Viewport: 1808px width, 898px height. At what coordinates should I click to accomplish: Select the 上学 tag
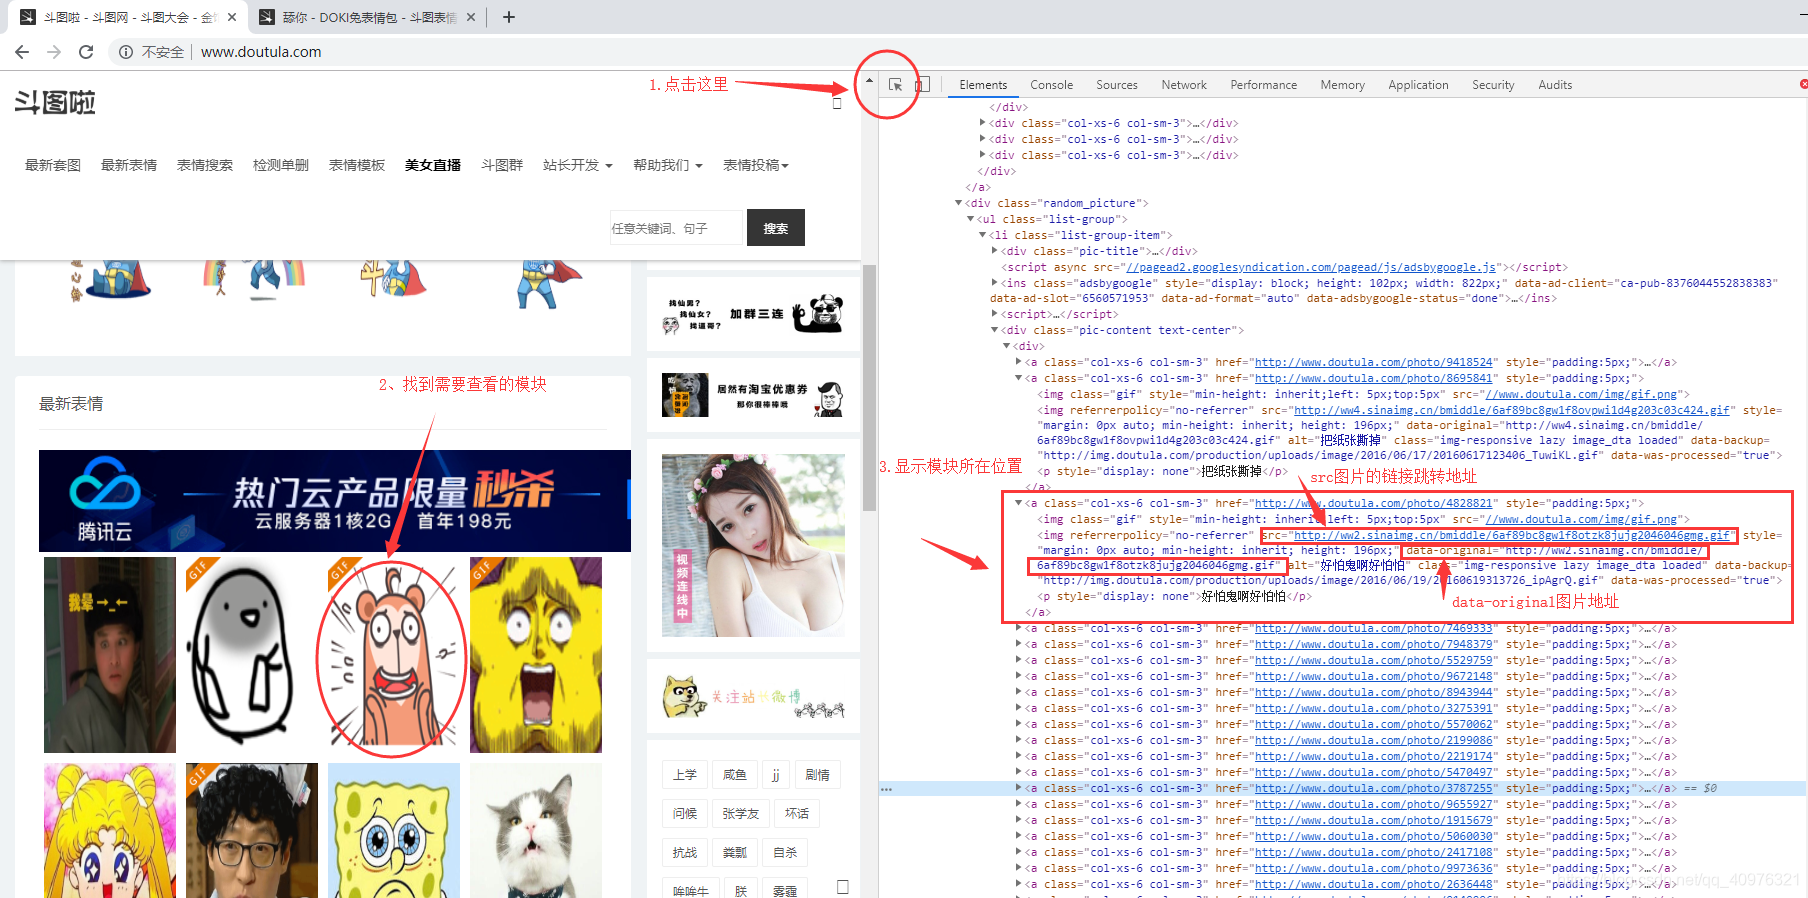pos(685,775)
